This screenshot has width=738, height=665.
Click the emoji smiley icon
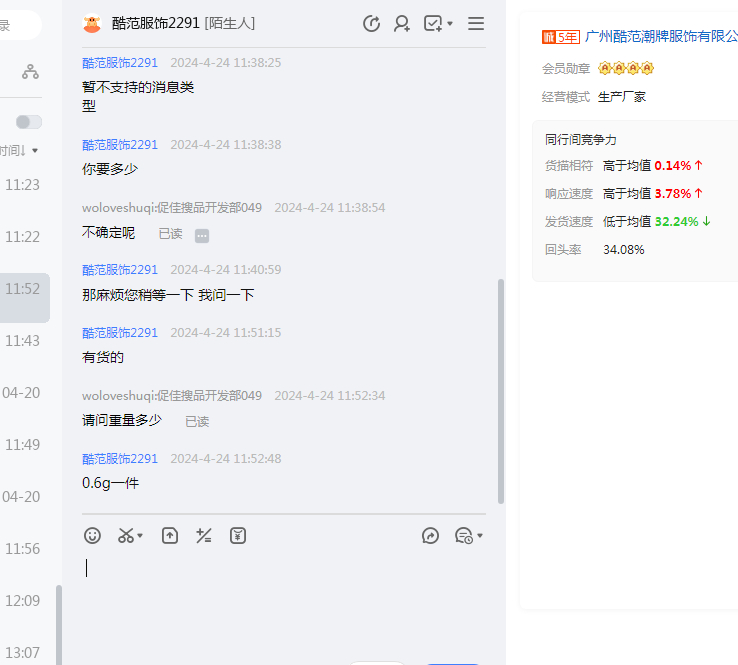(92, 536)
